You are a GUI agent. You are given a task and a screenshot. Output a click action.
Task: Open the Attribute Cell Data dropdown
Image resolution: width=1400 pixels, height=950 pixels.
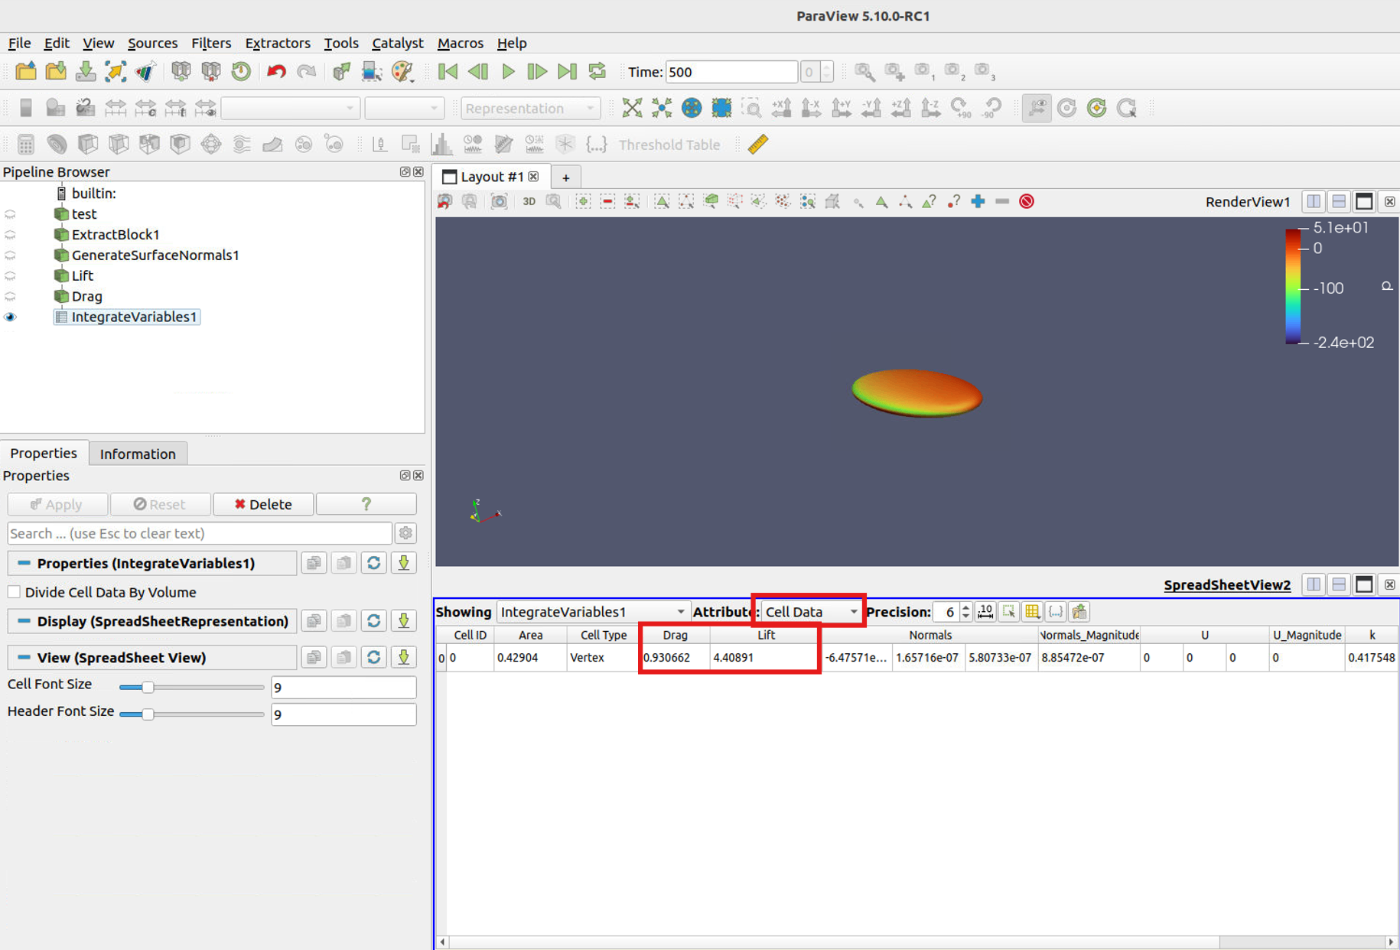coord(811,612)
